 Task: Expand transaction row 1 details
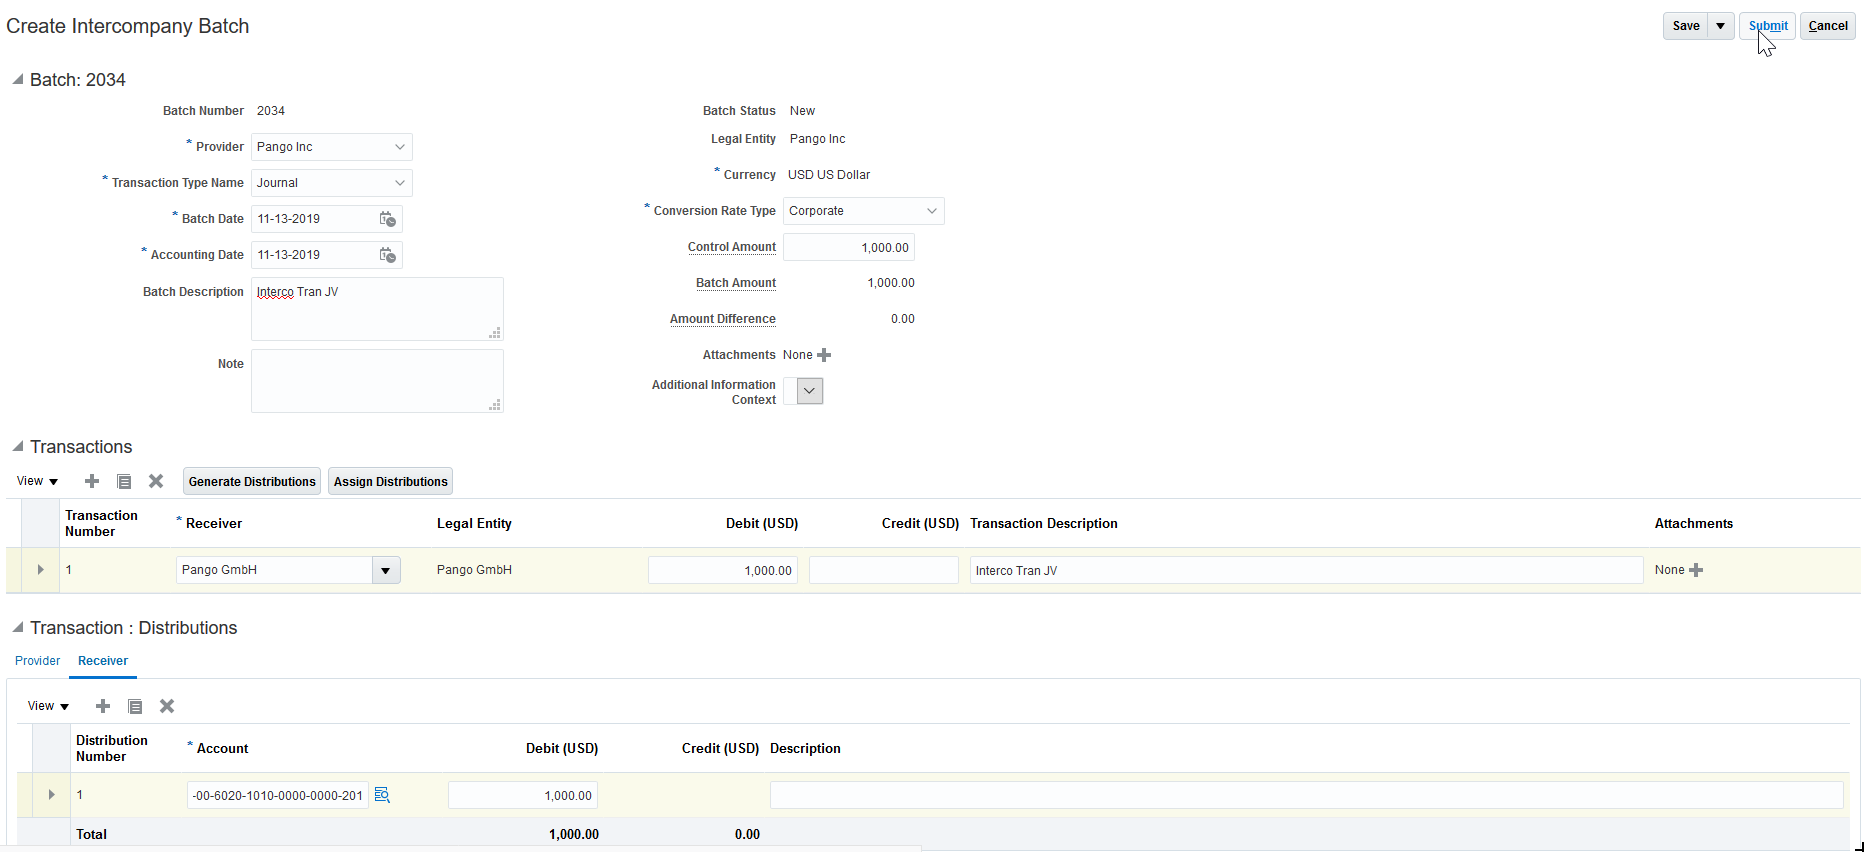coord(41,570)
